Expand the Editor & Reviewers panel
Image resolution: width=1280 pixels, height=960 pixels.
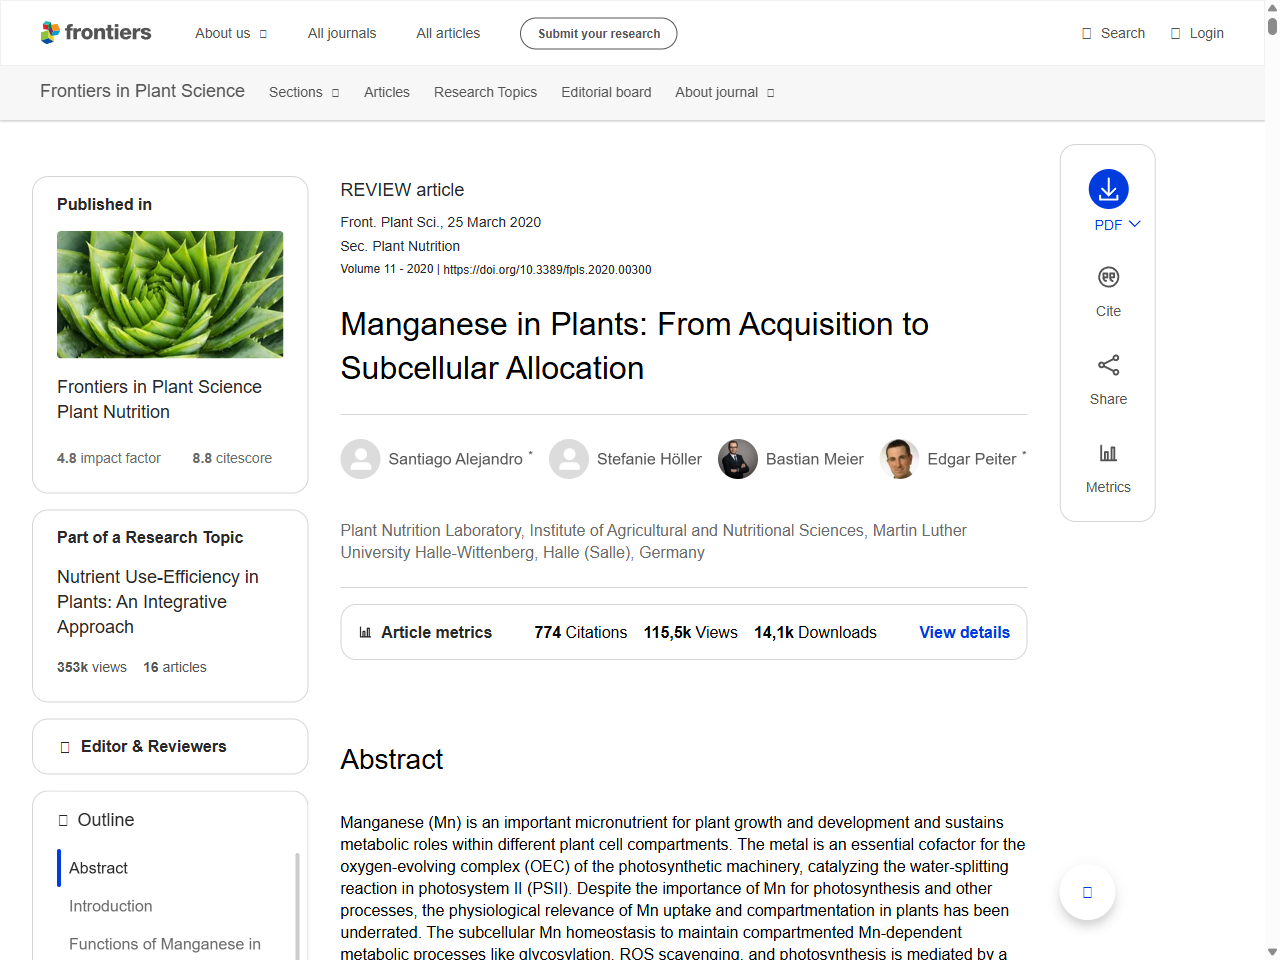click(x=170, y=746)
